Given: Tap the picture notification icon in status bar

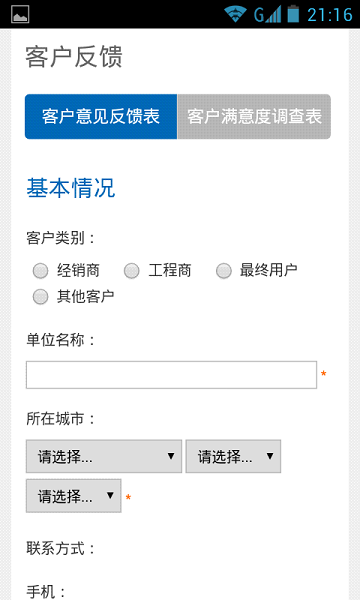Looking at the screenshot, I should point(20,14).
